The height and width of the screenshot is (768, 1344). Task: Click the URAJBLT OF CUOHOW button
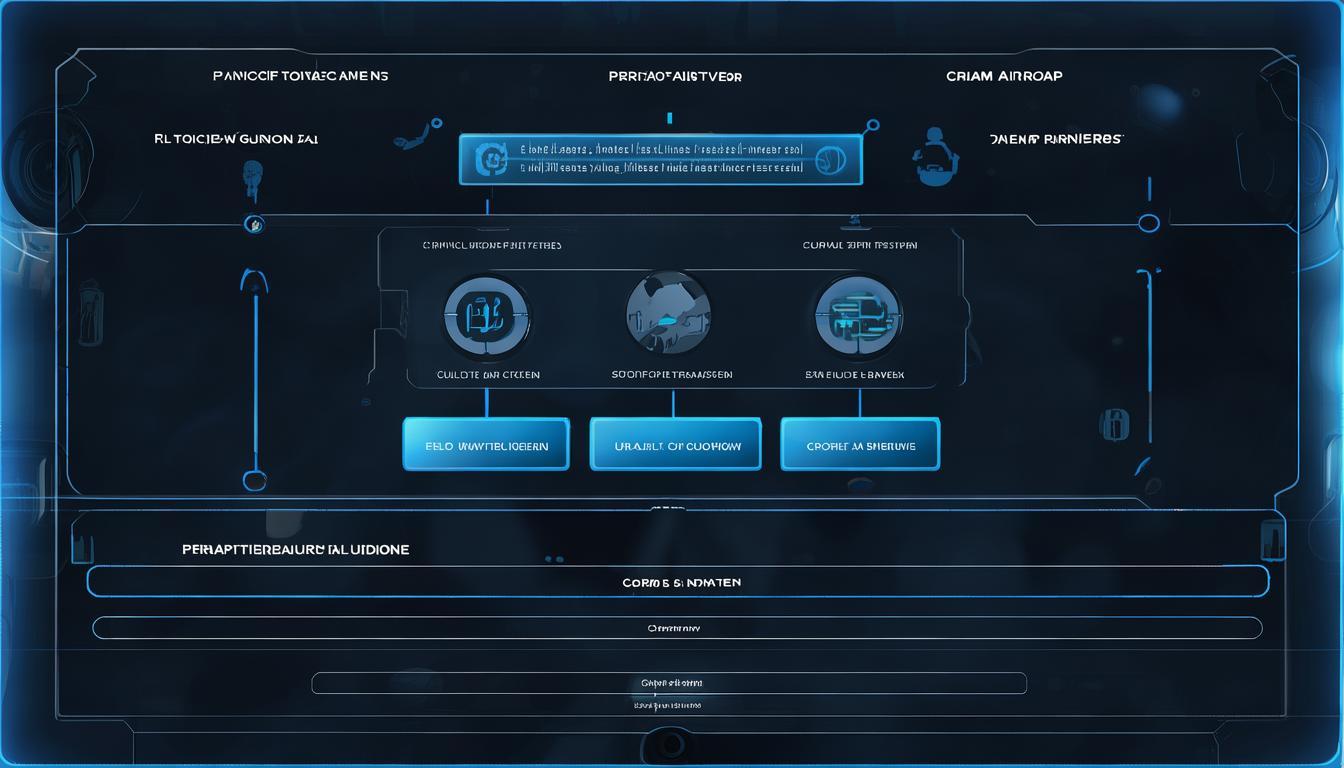[675, 445]
